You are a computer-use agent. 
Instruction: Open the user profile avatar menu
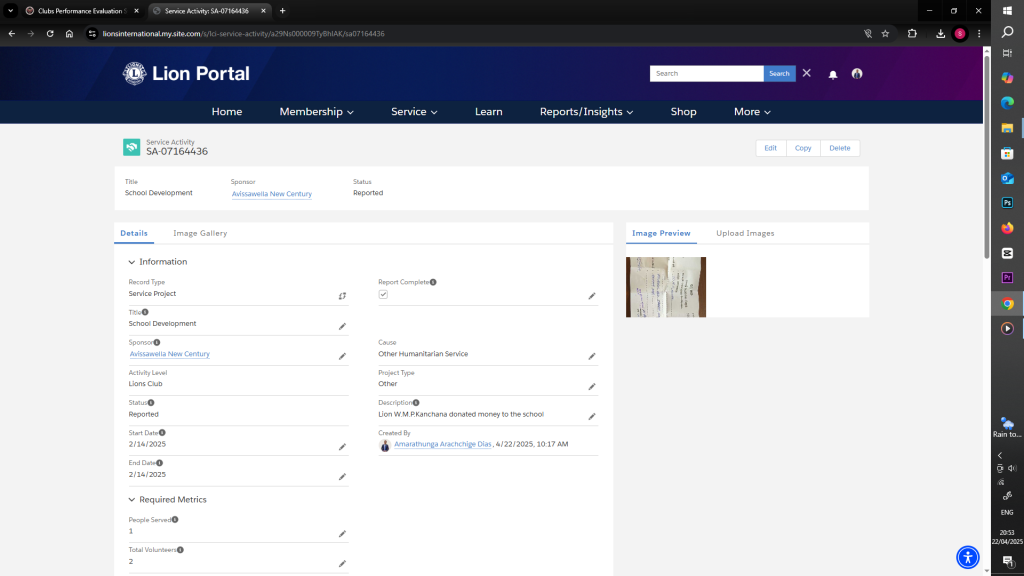click(x=857, y=74)
